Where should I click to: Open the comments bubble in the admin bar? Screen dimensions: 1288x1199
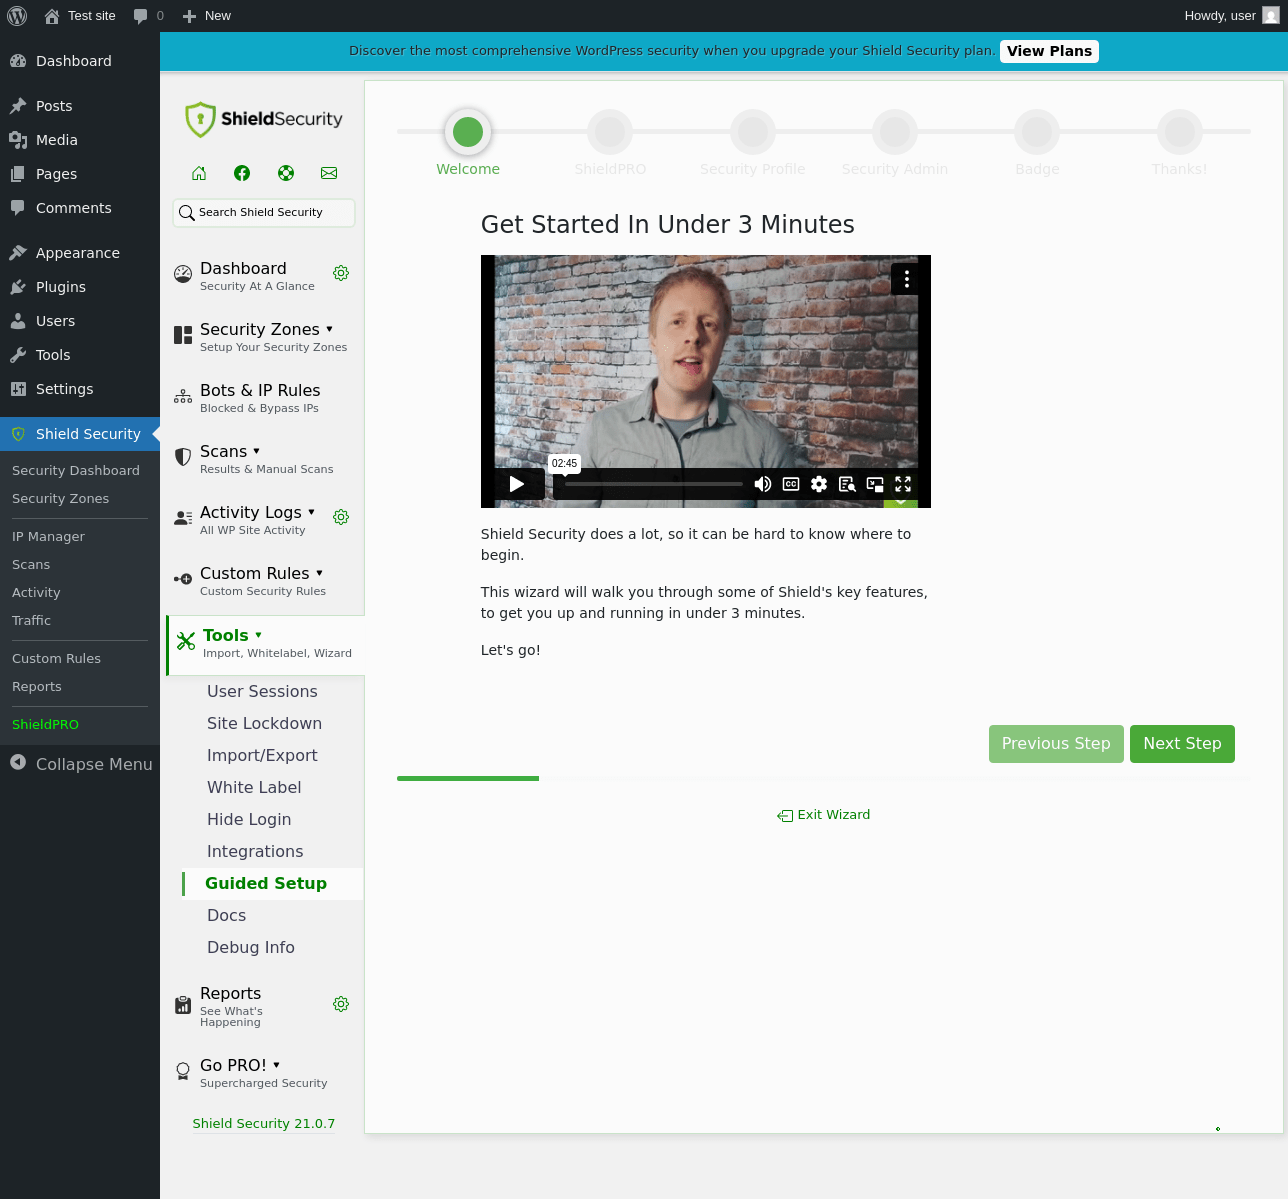(x=148, y=16)
